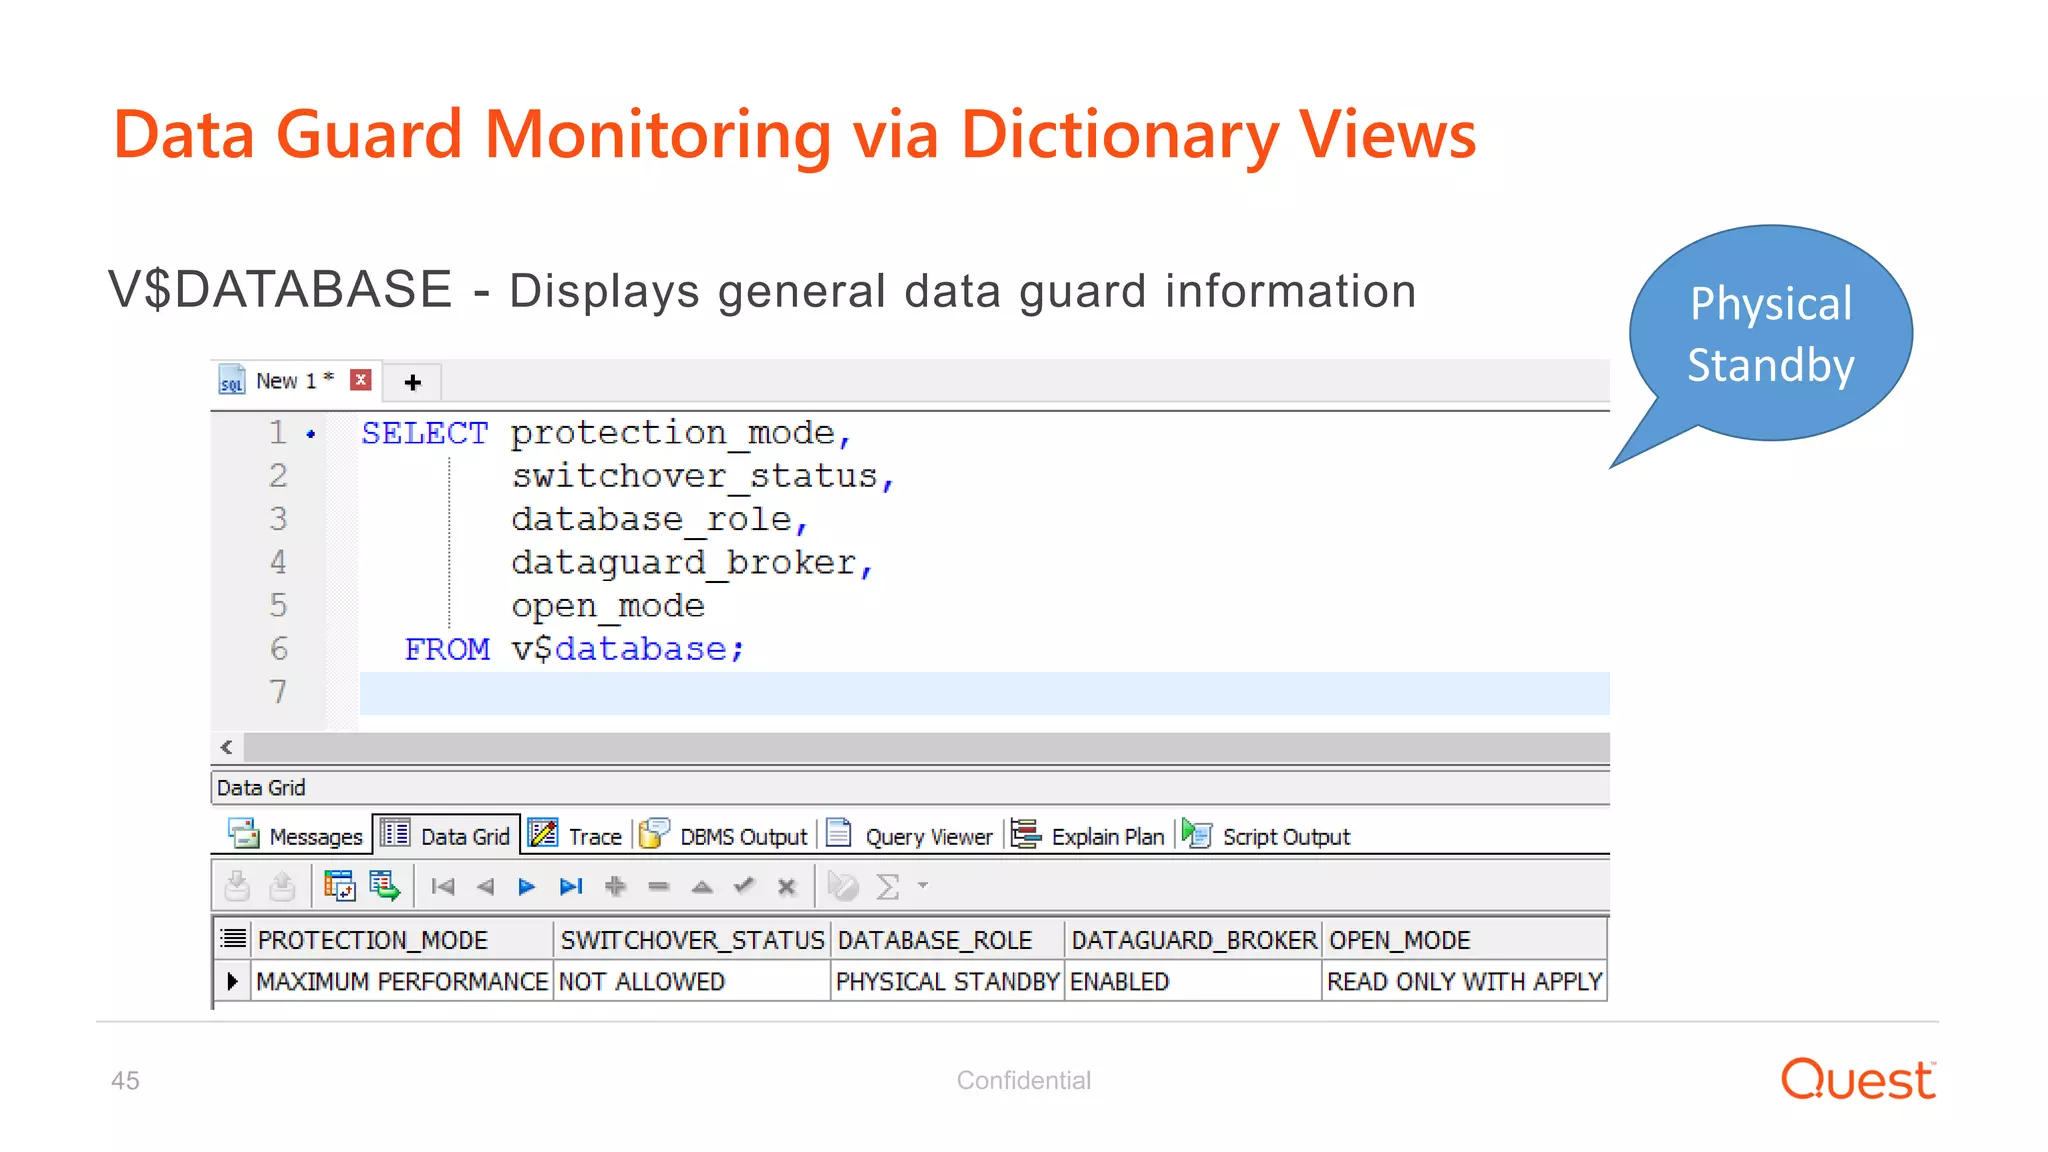Open the grid column chooser icon
The width and height of the screenshot is (2048, 1152).
[x=233, y=938]
